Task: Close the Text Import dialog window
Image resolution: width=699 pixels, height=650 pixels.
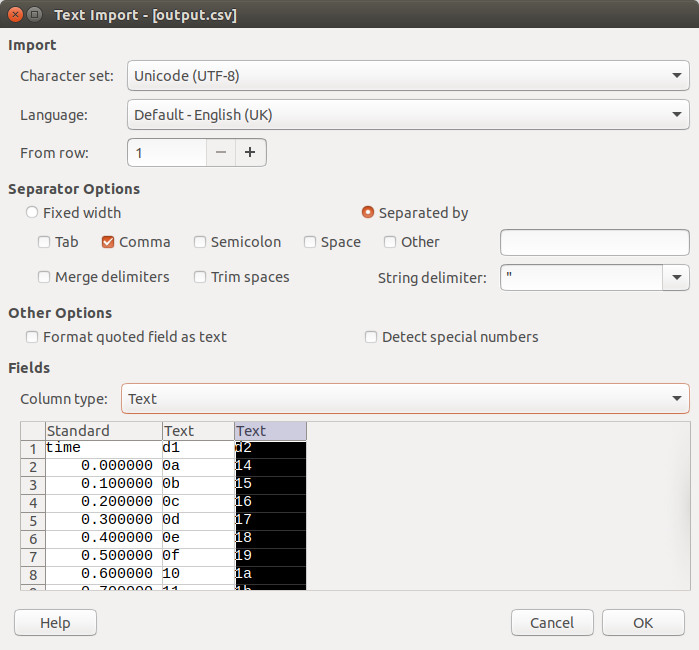Action: pyautogui.click(x=15, y=15)
